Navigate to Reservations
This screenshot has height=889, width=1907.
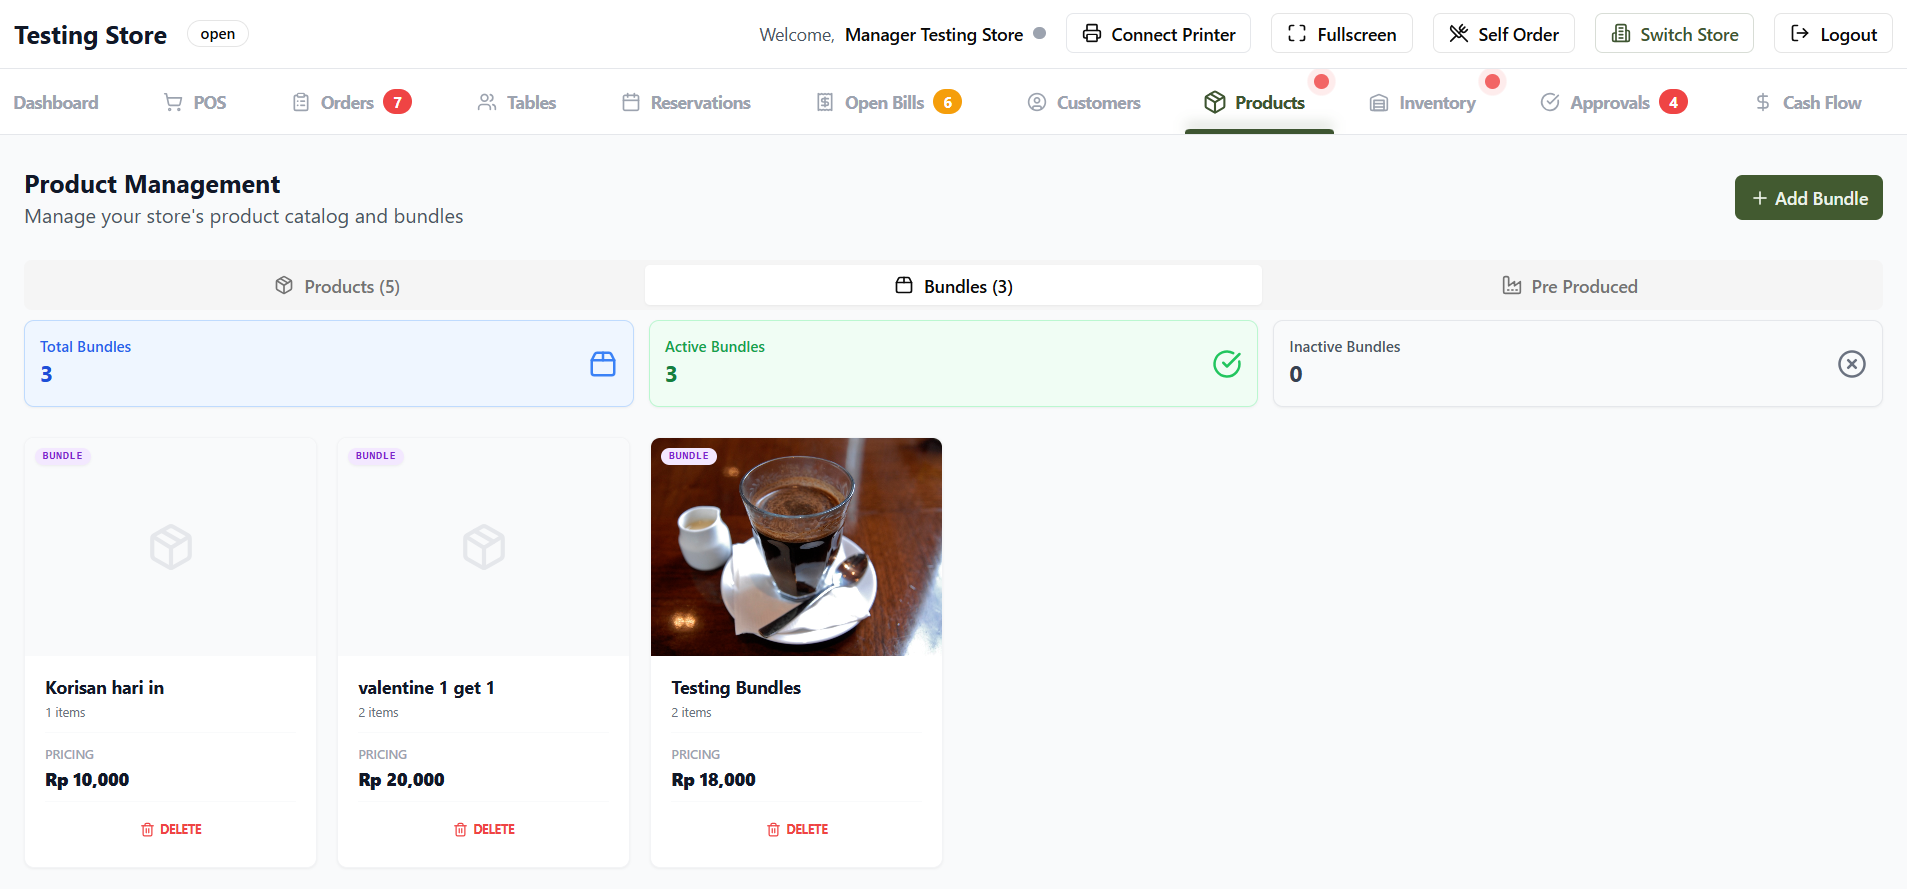click(x=686, y=103)
